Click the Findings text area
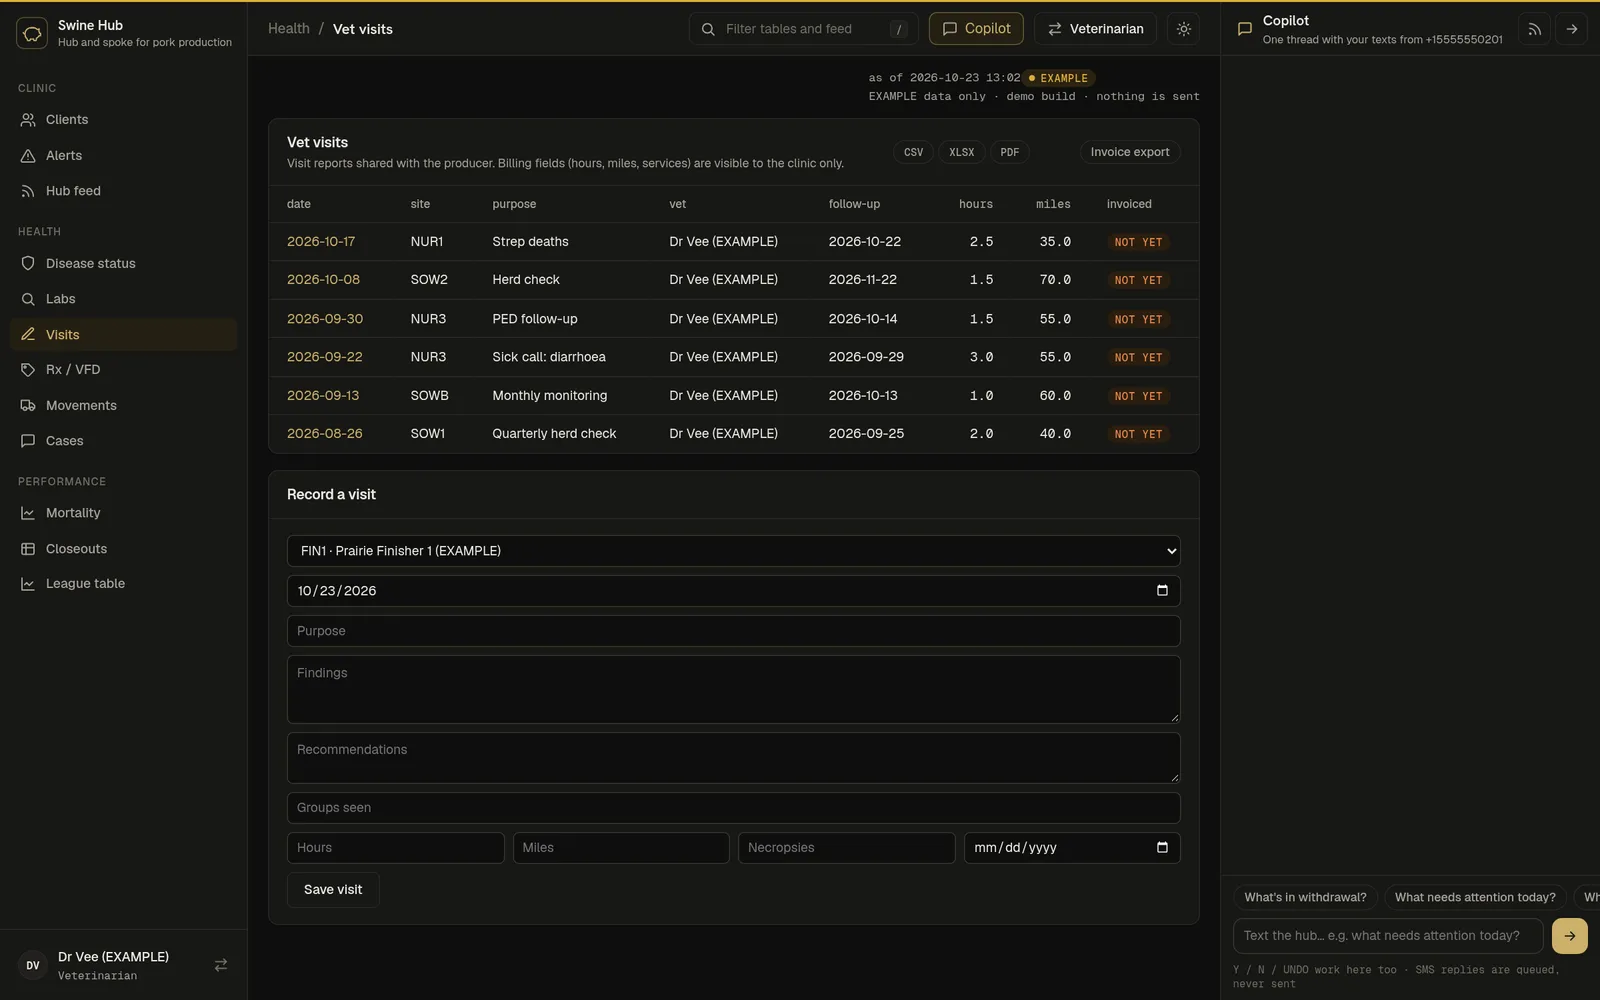 pos(733,690)
